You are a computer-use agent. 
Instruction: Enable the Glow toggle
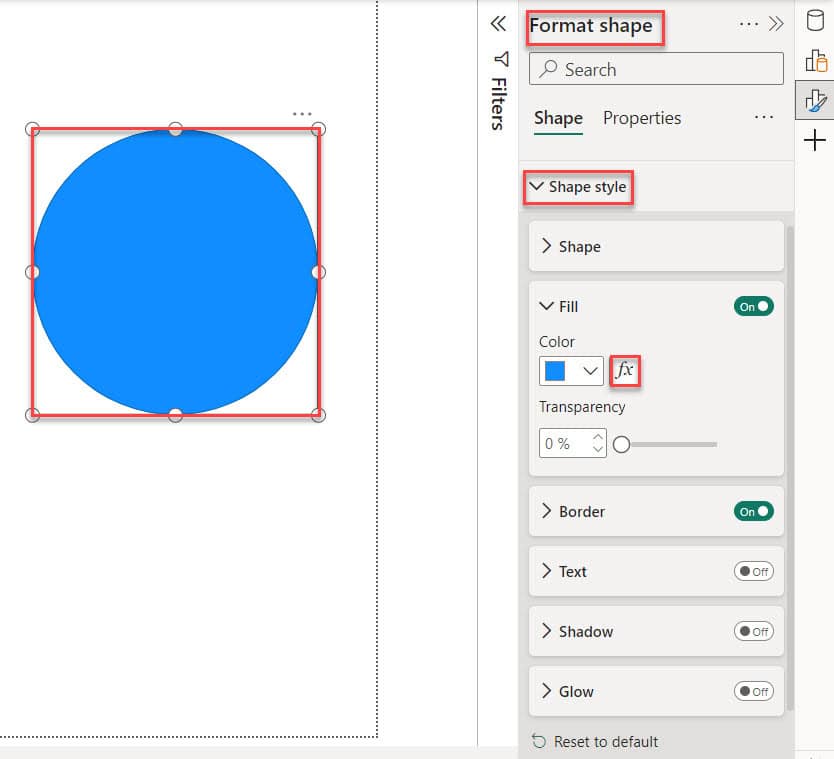[x=754, y=691]
